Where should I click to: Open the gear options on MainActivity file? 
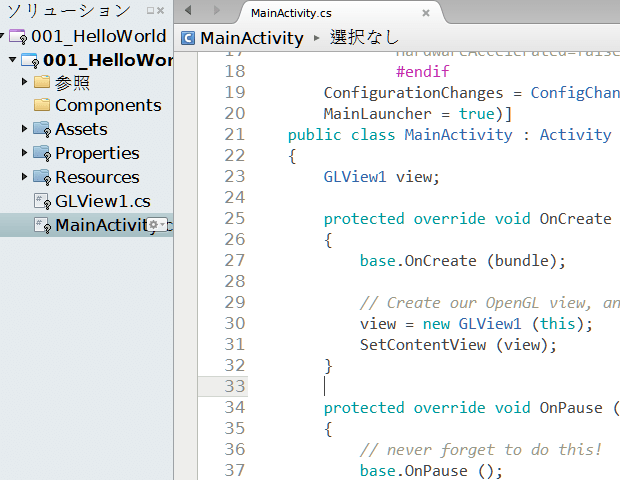[x=154, y=225]
